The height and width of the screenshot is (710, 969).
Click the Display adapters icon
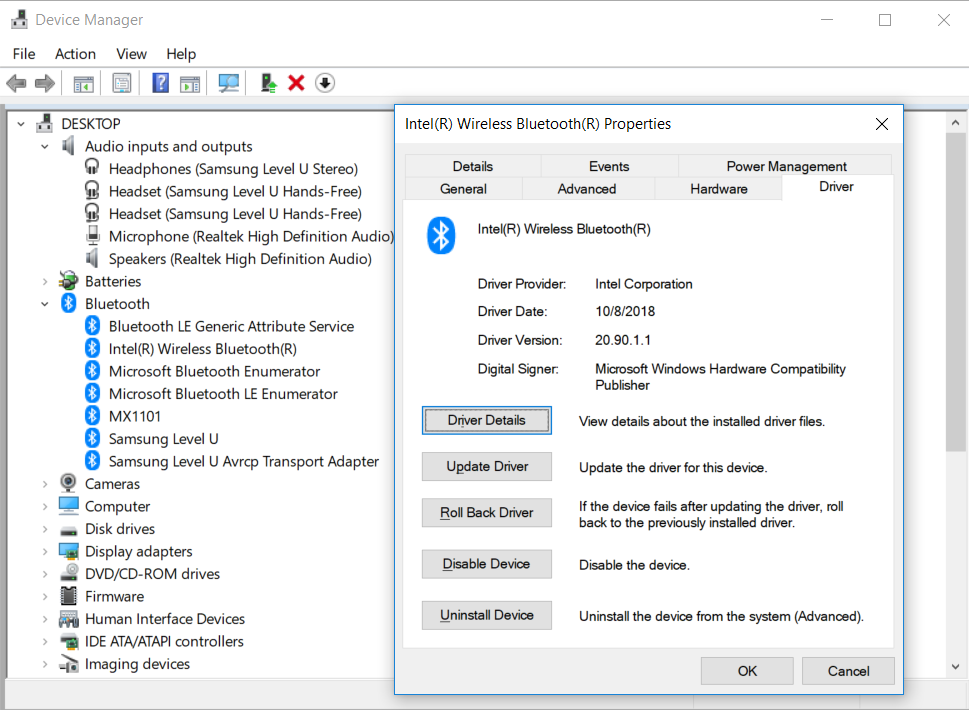(69, 551)
